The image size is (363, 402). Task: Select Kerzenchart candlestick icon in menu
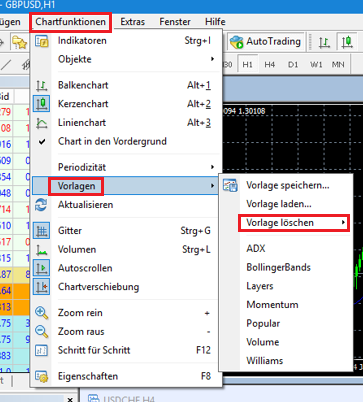42,104
